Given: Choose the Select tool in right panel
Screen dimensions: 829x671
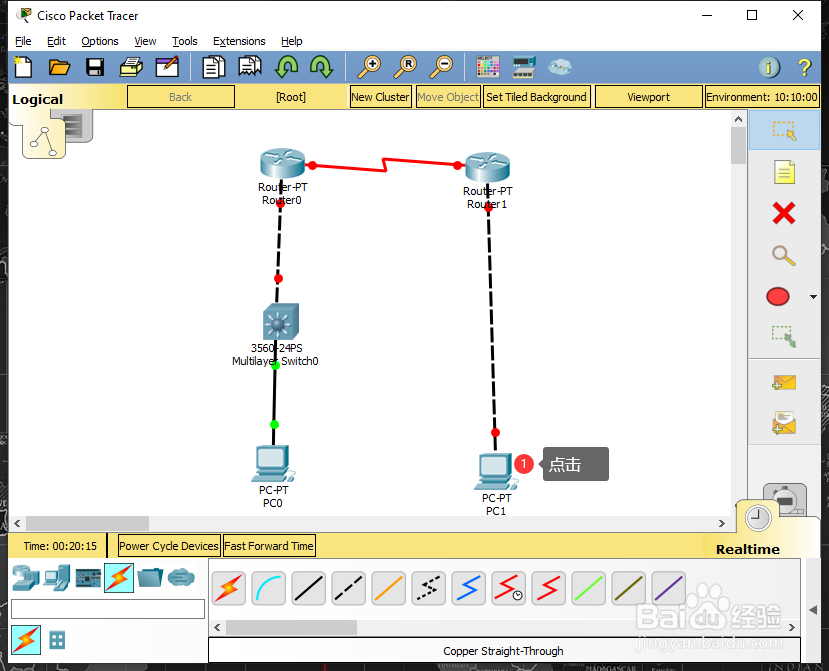Looking at the screenshot, I should pyautogui.click(x=784, y=130).
